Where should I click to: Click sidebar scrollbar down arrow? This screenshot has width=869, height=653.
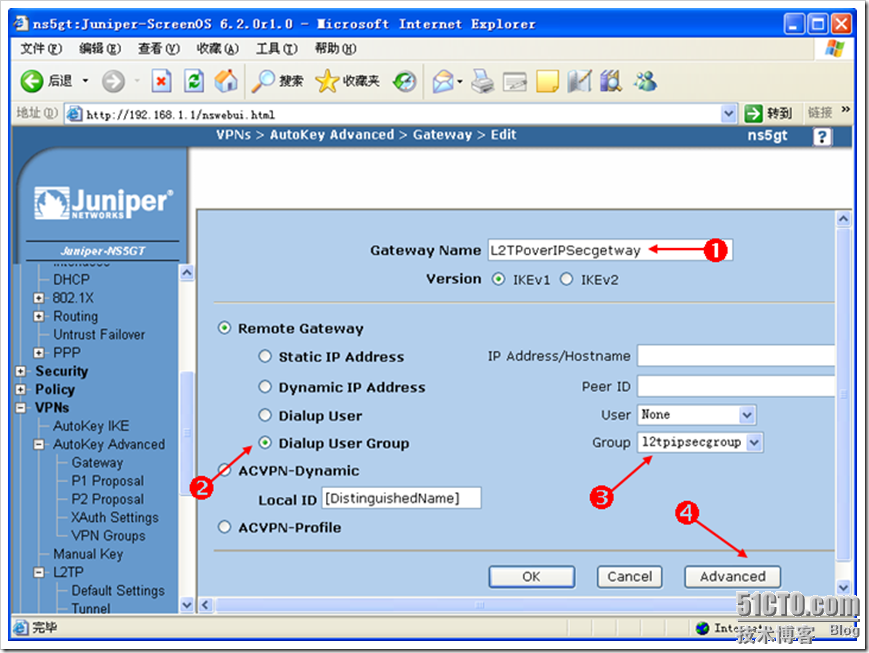click(x=187, y=605)
